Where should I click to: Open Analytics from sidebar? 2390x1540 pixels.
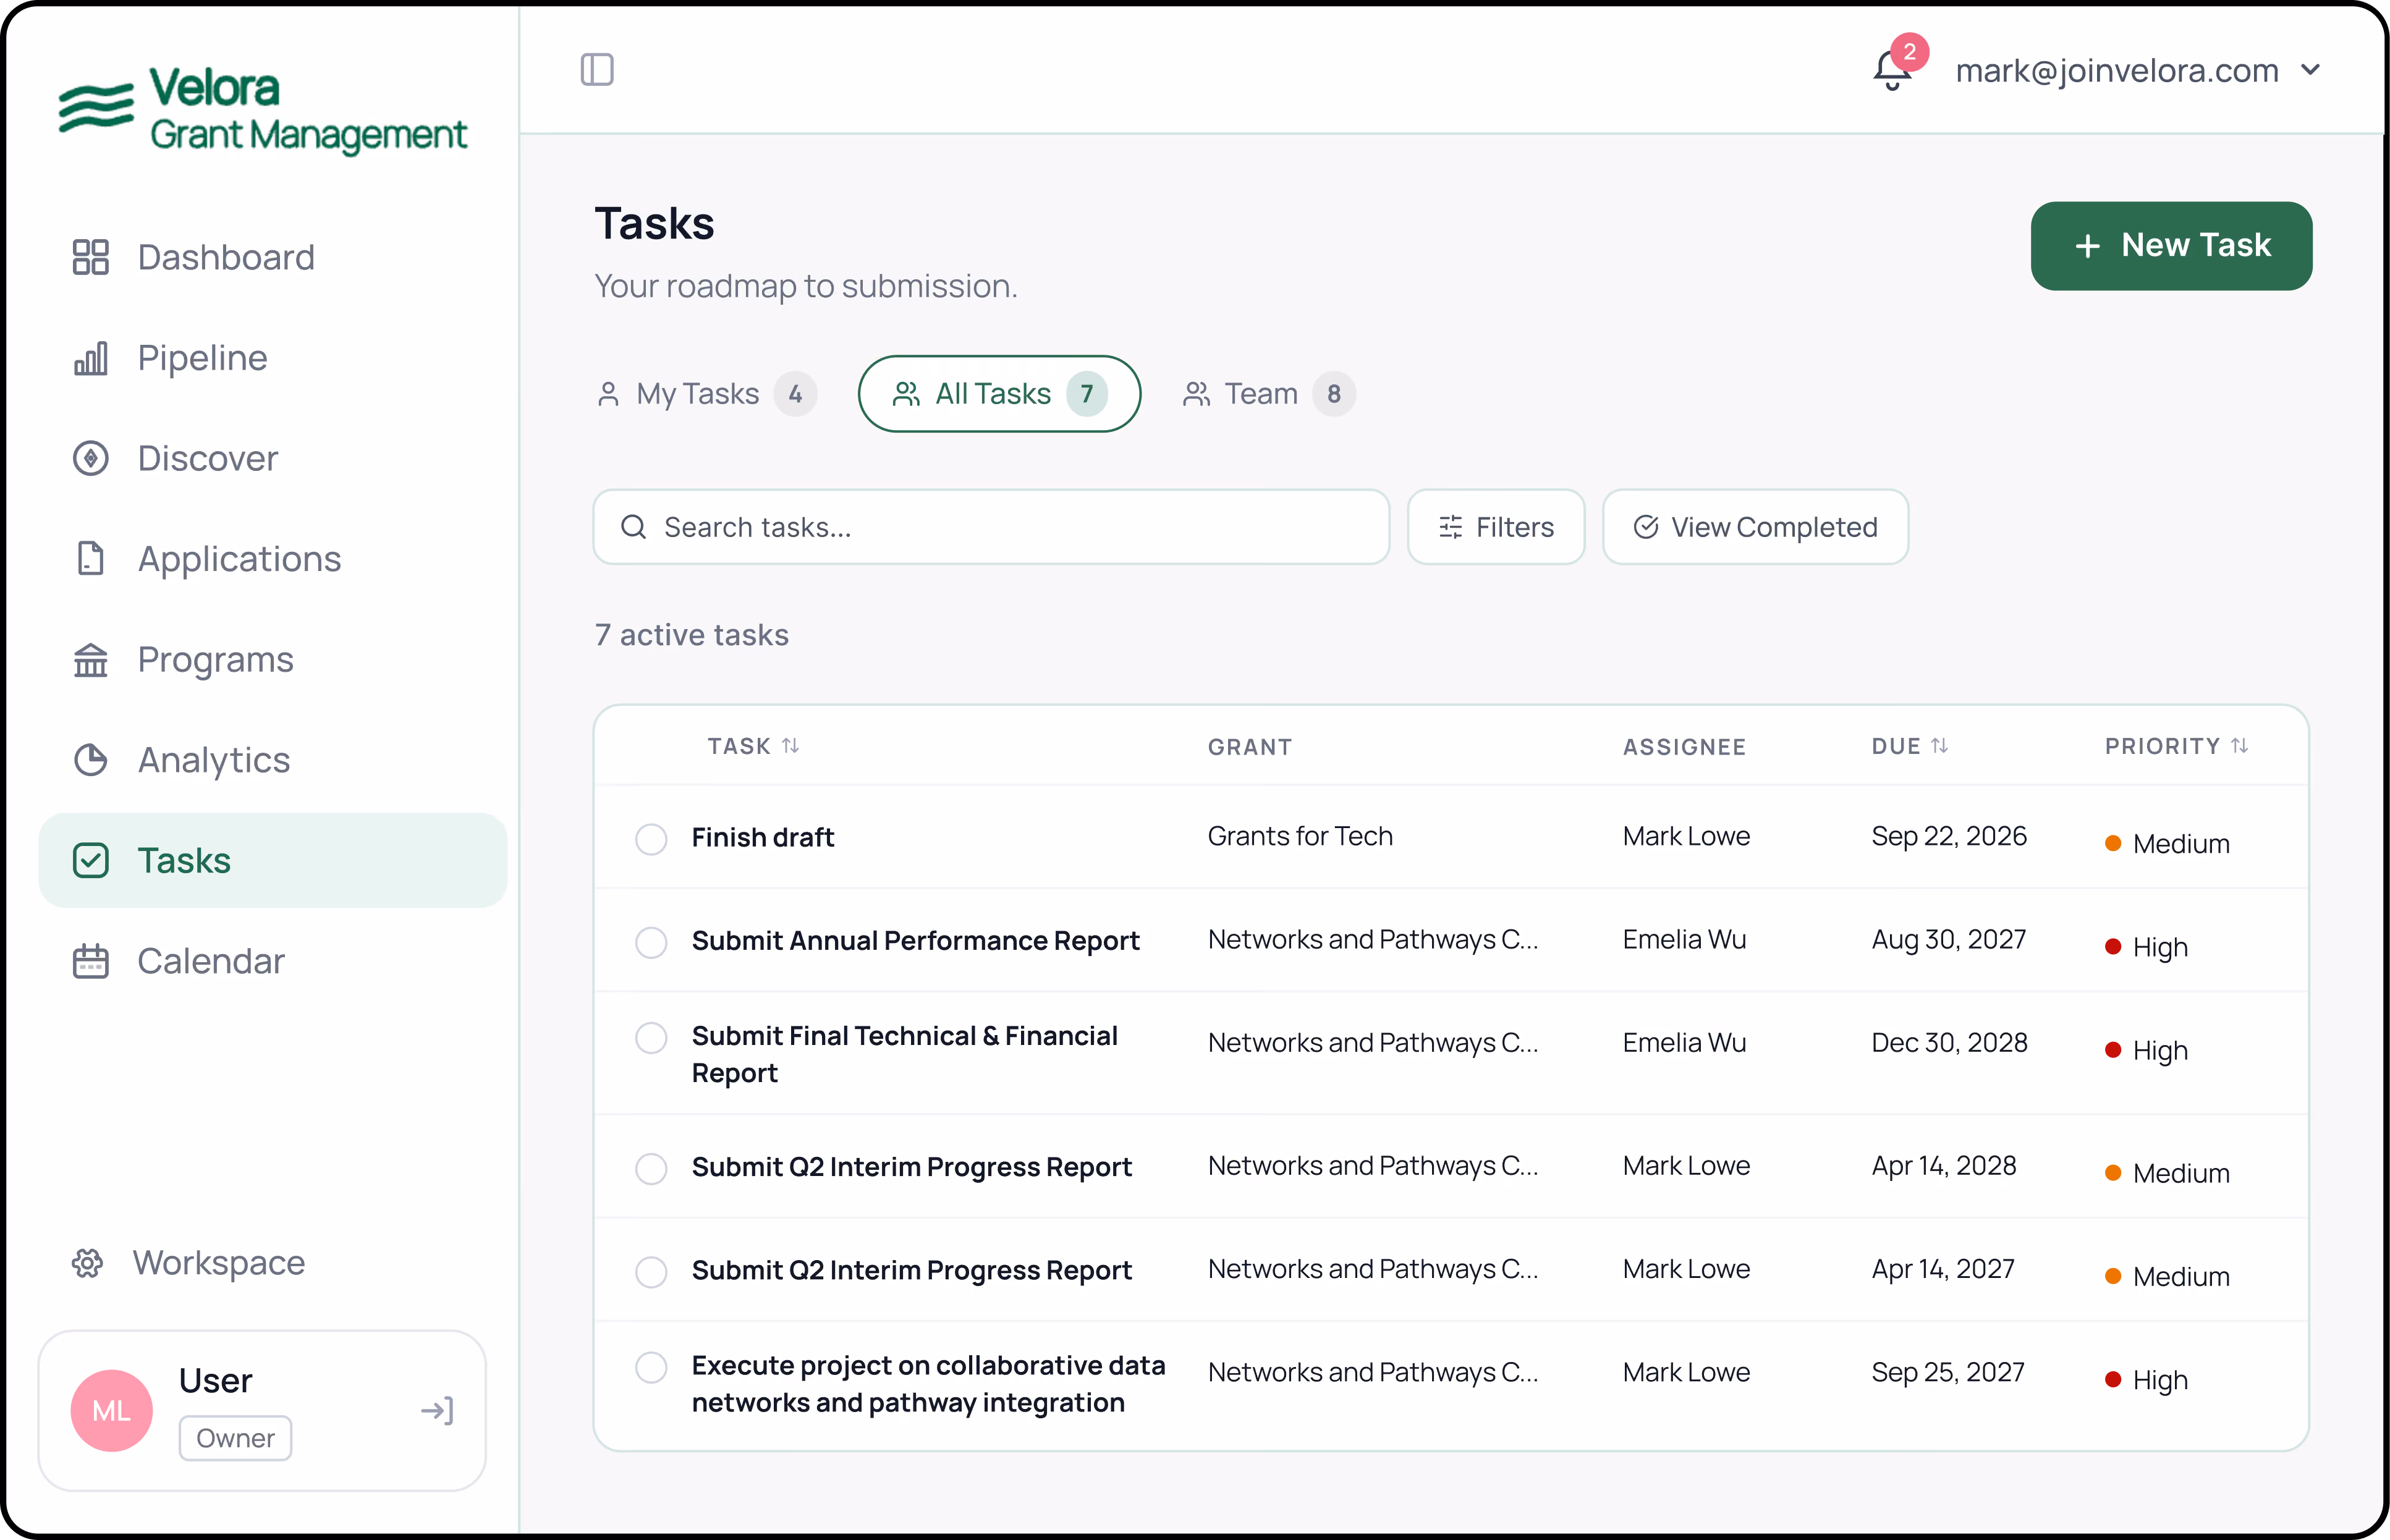[272, 760]
